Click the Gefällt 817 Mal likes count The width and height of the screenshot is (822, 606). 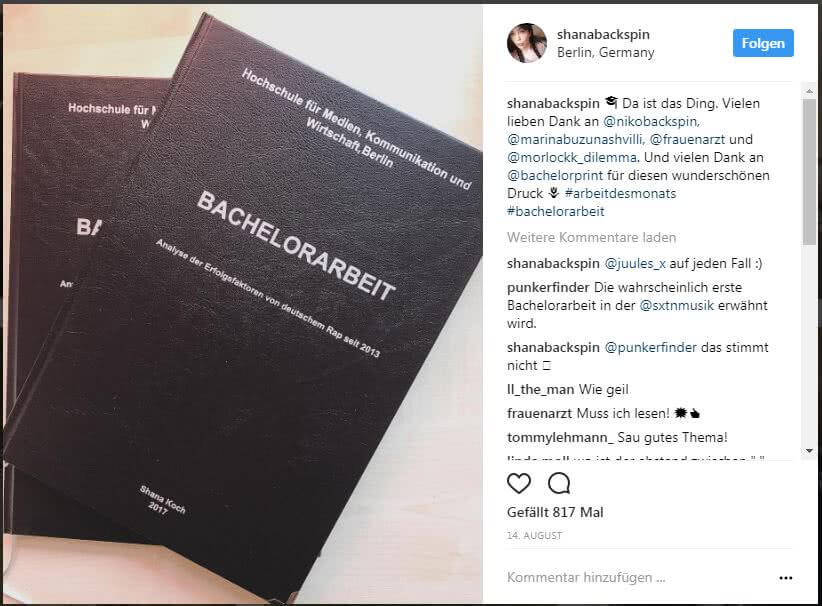555,512
